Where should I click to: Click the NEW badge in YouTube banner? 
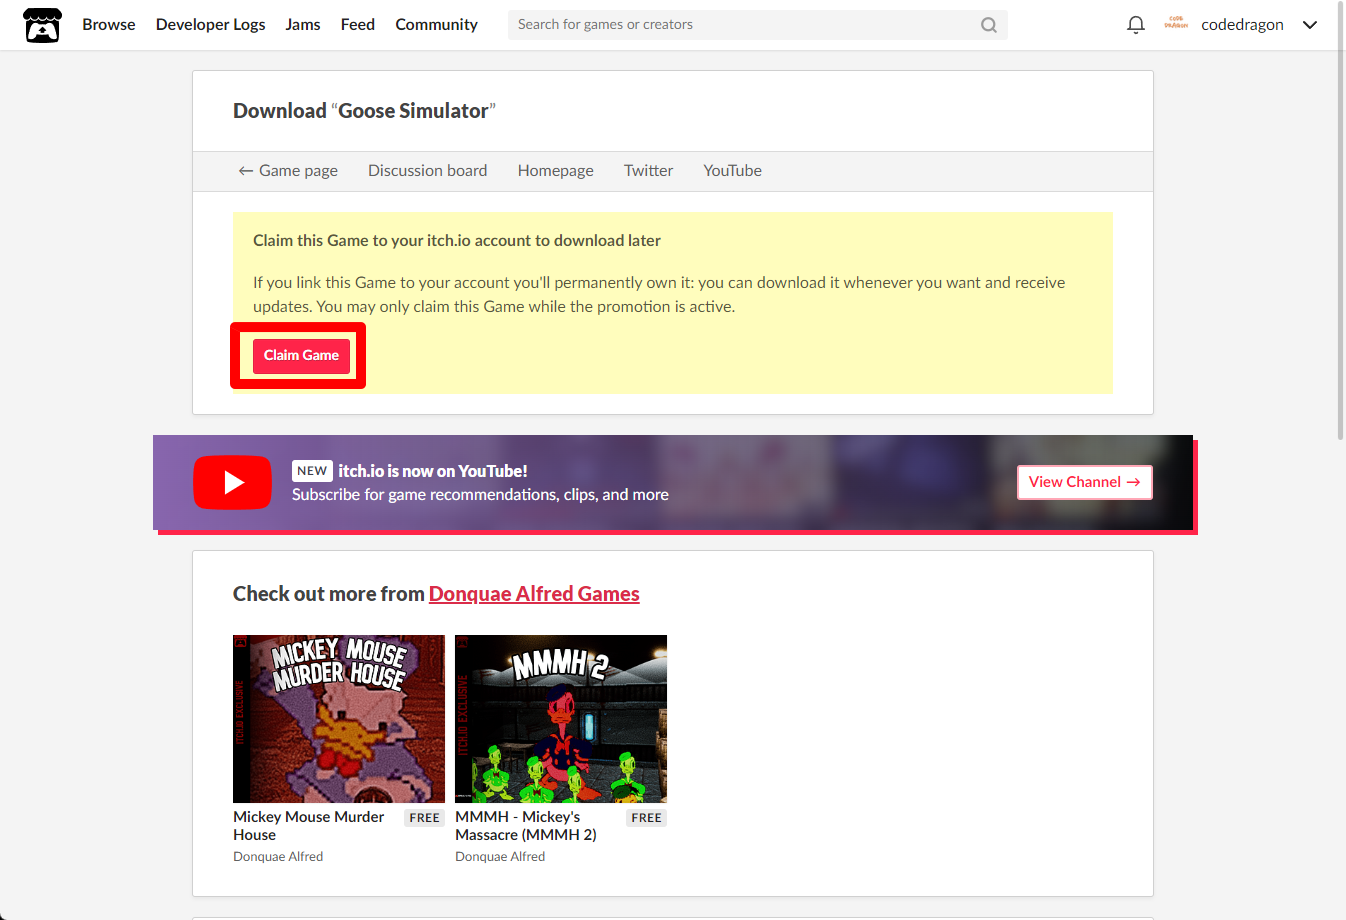click(x=312, y=471)
